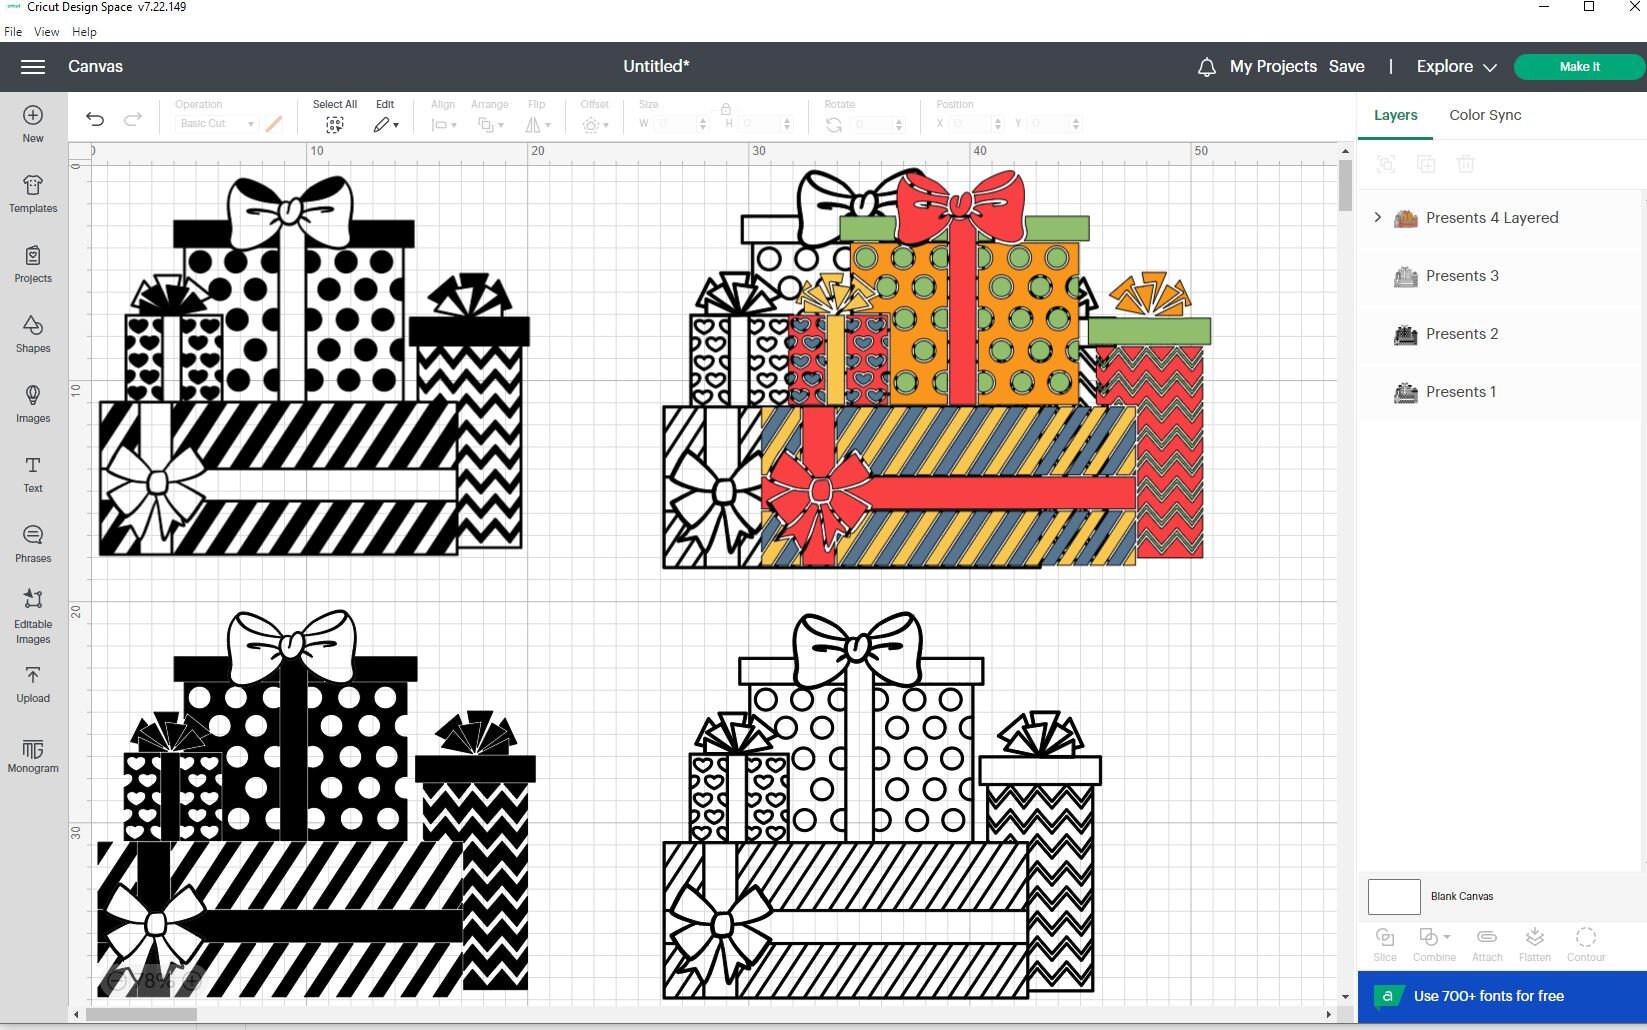The image size is (1647, 1030).
Task: Expand the Presents 4 Layered group
Action: pyautogui.click(x=1377, y=217)
